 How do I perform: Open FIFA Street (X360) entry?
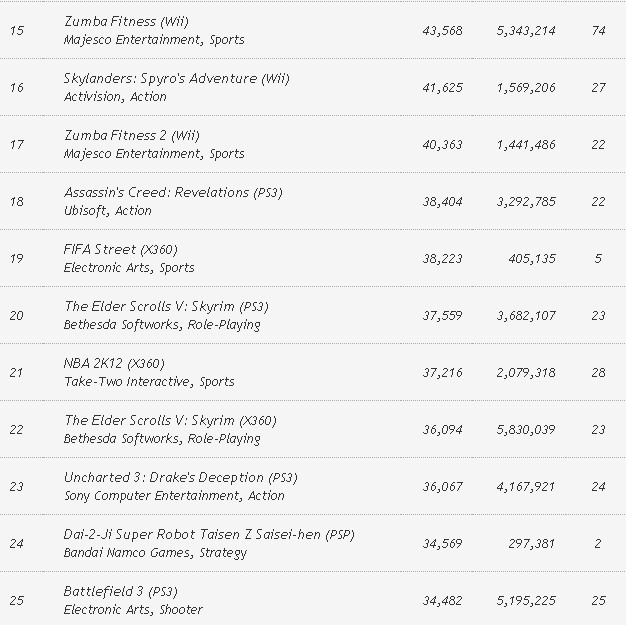point(120,249)
